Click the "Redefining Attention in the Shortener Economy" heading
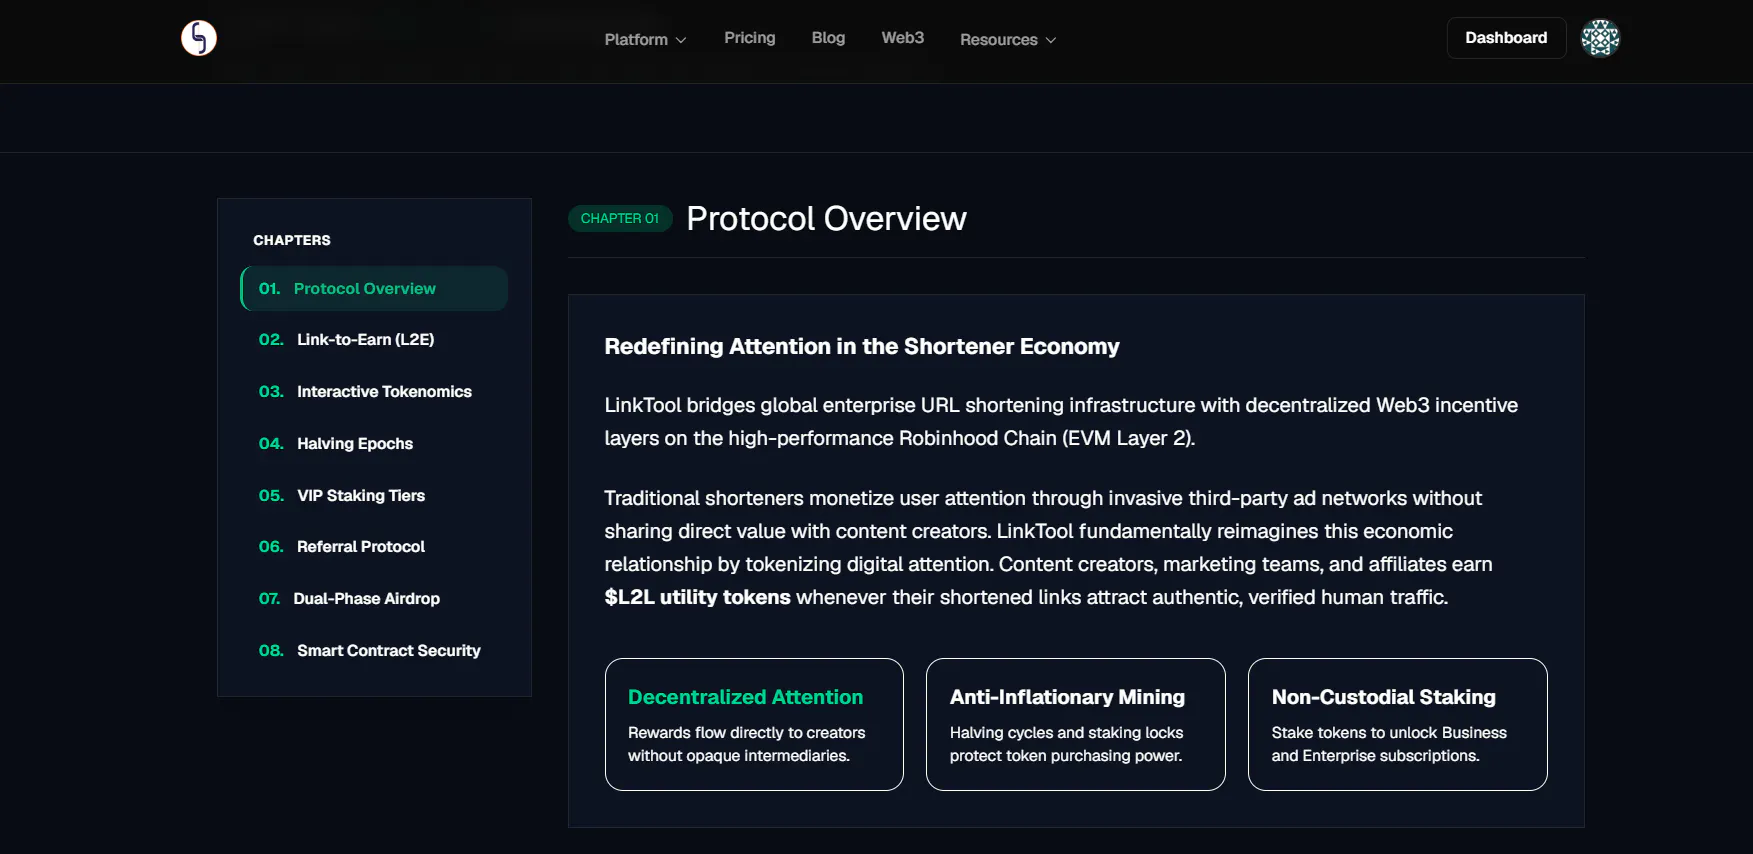Image resolution: width=1753 pixels, height=854 pixels. pyautogui.click(x=862, y=347)
